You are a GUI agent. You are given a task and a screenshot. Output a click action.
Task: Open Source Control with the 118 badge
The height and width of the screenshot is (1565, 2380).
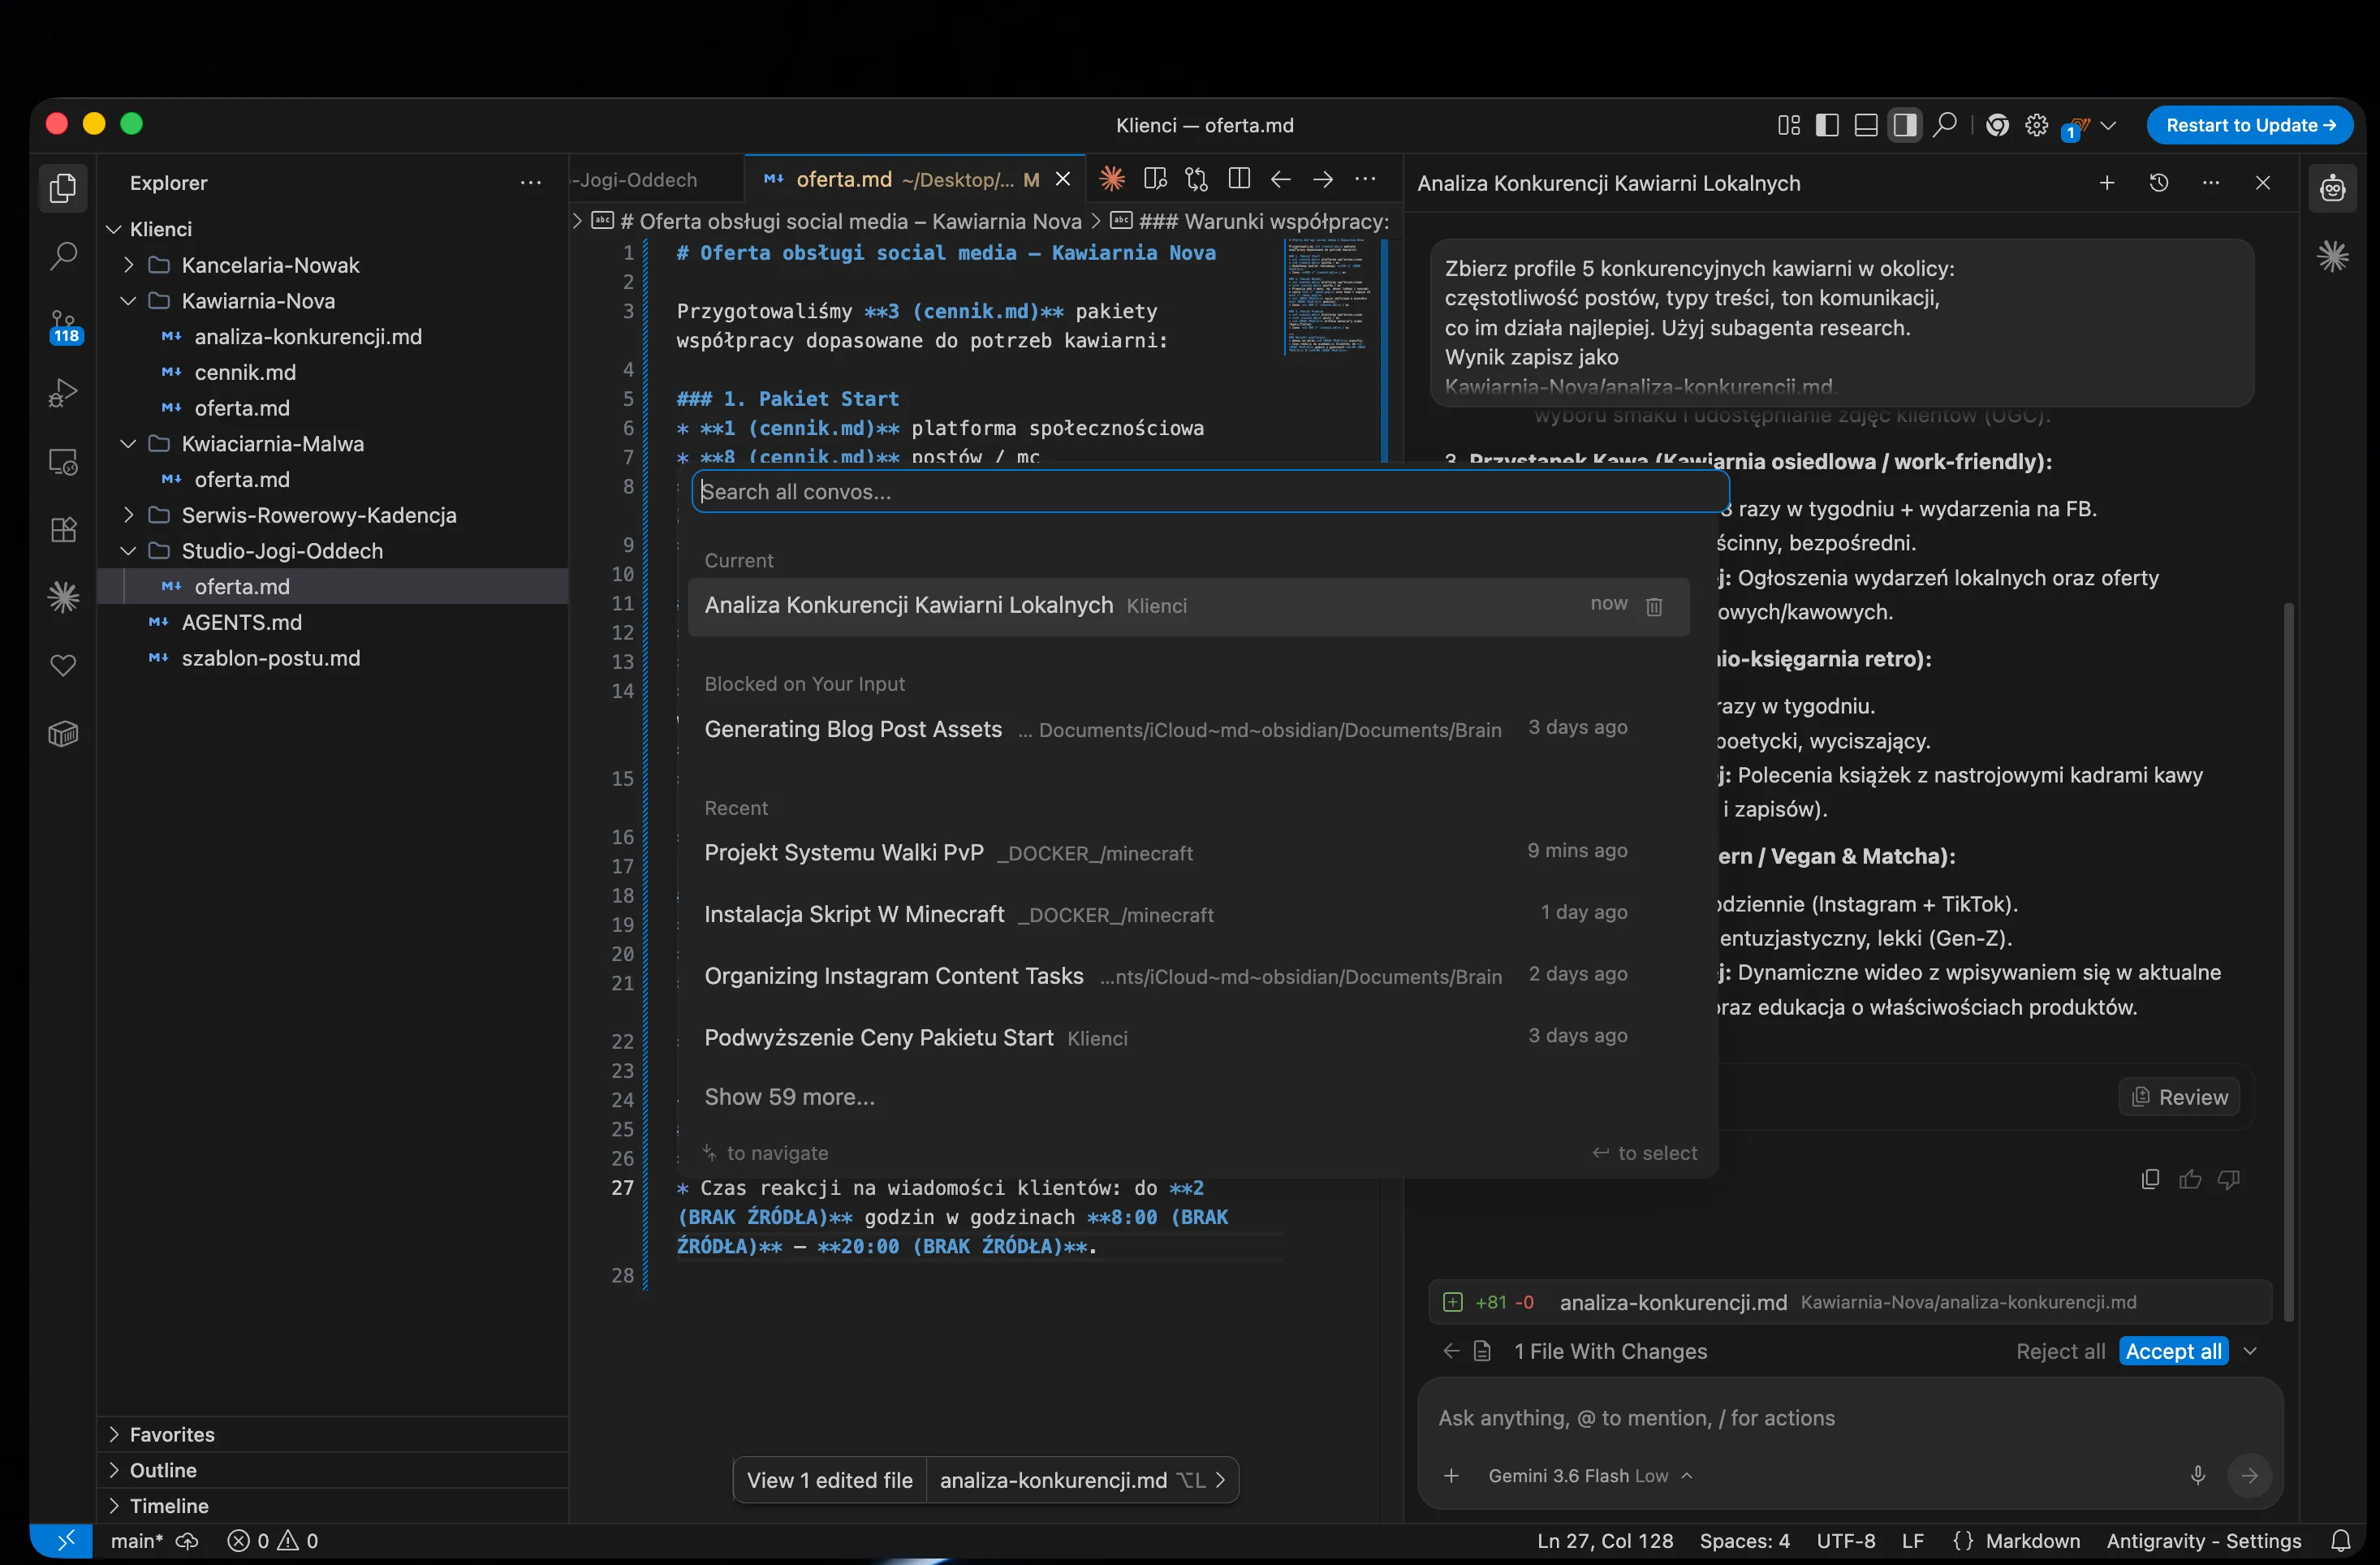pos(63,326)
